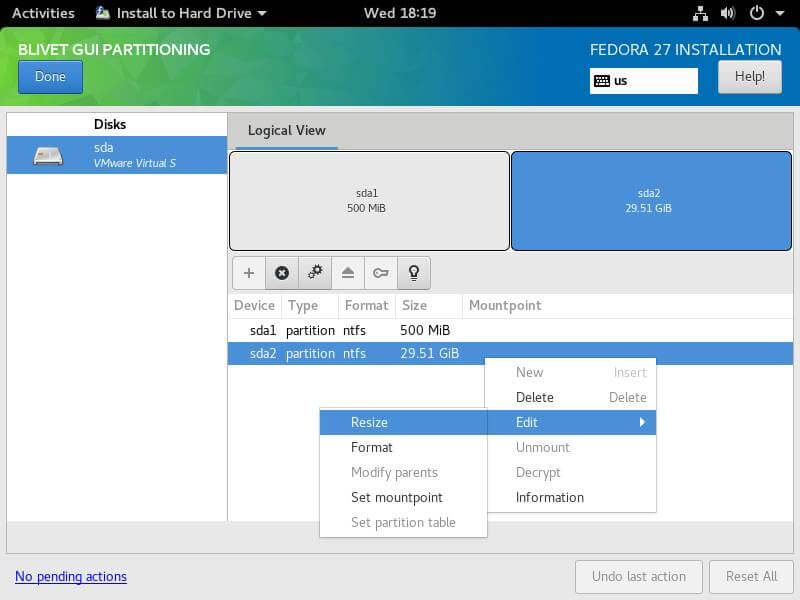Click the Undo last action button
Image resolution: width=800 pixels, height=600 pixels.
639,577
